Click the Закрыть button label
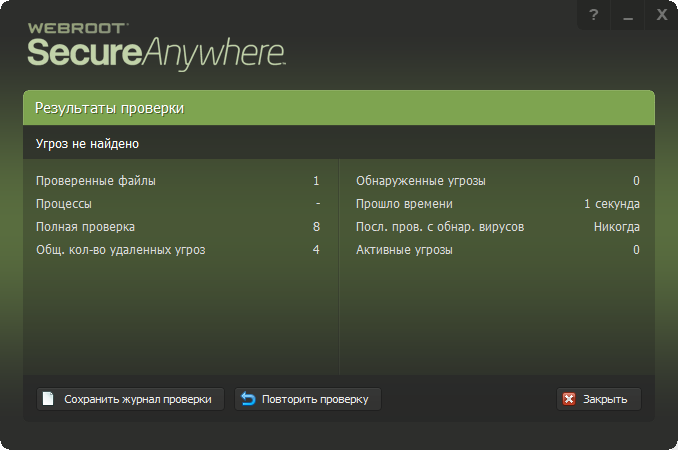 click(x=605, y=399)
